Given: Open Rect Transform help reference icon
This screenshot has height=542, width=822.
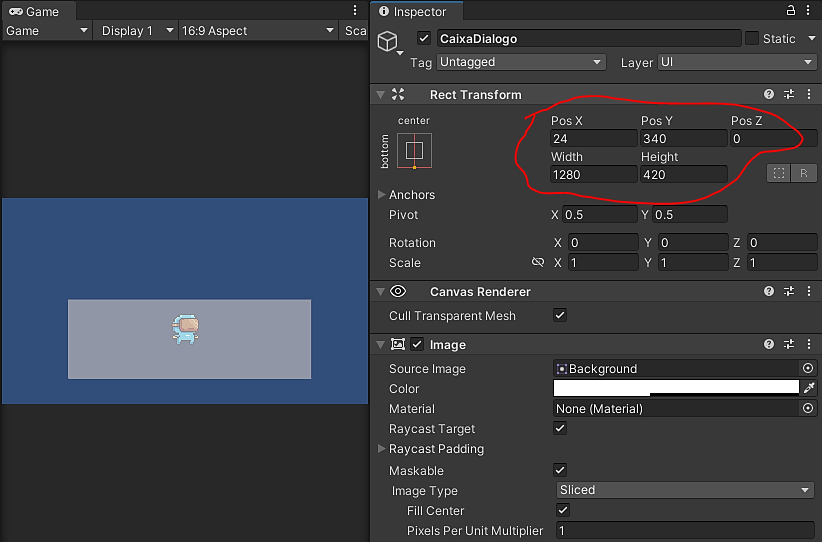Looking at the screenshot, I should [769, 94].
